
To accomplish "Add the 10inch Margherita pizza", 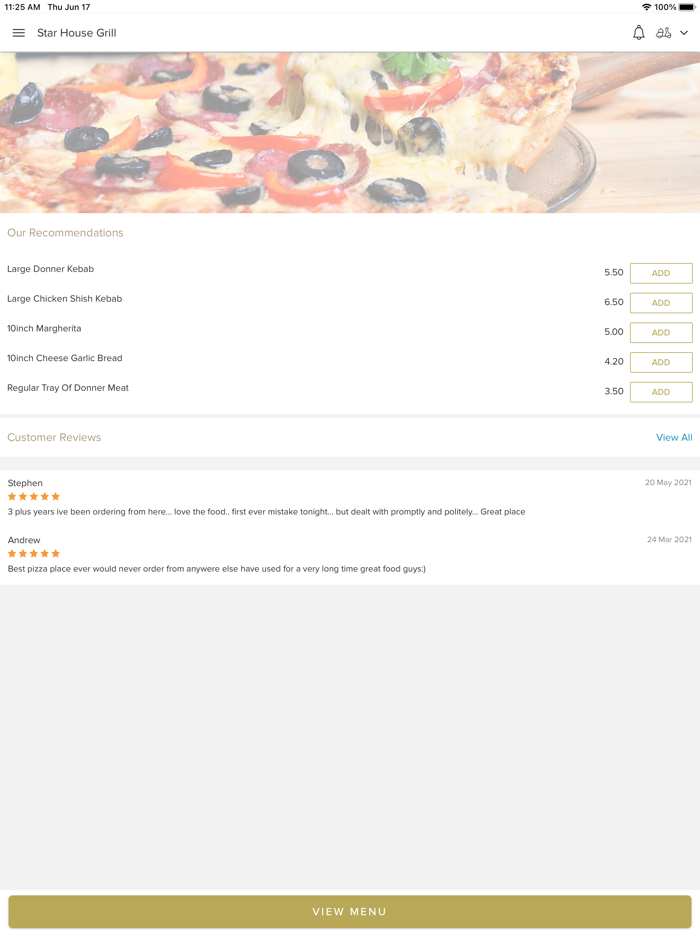I will point(660,332).
